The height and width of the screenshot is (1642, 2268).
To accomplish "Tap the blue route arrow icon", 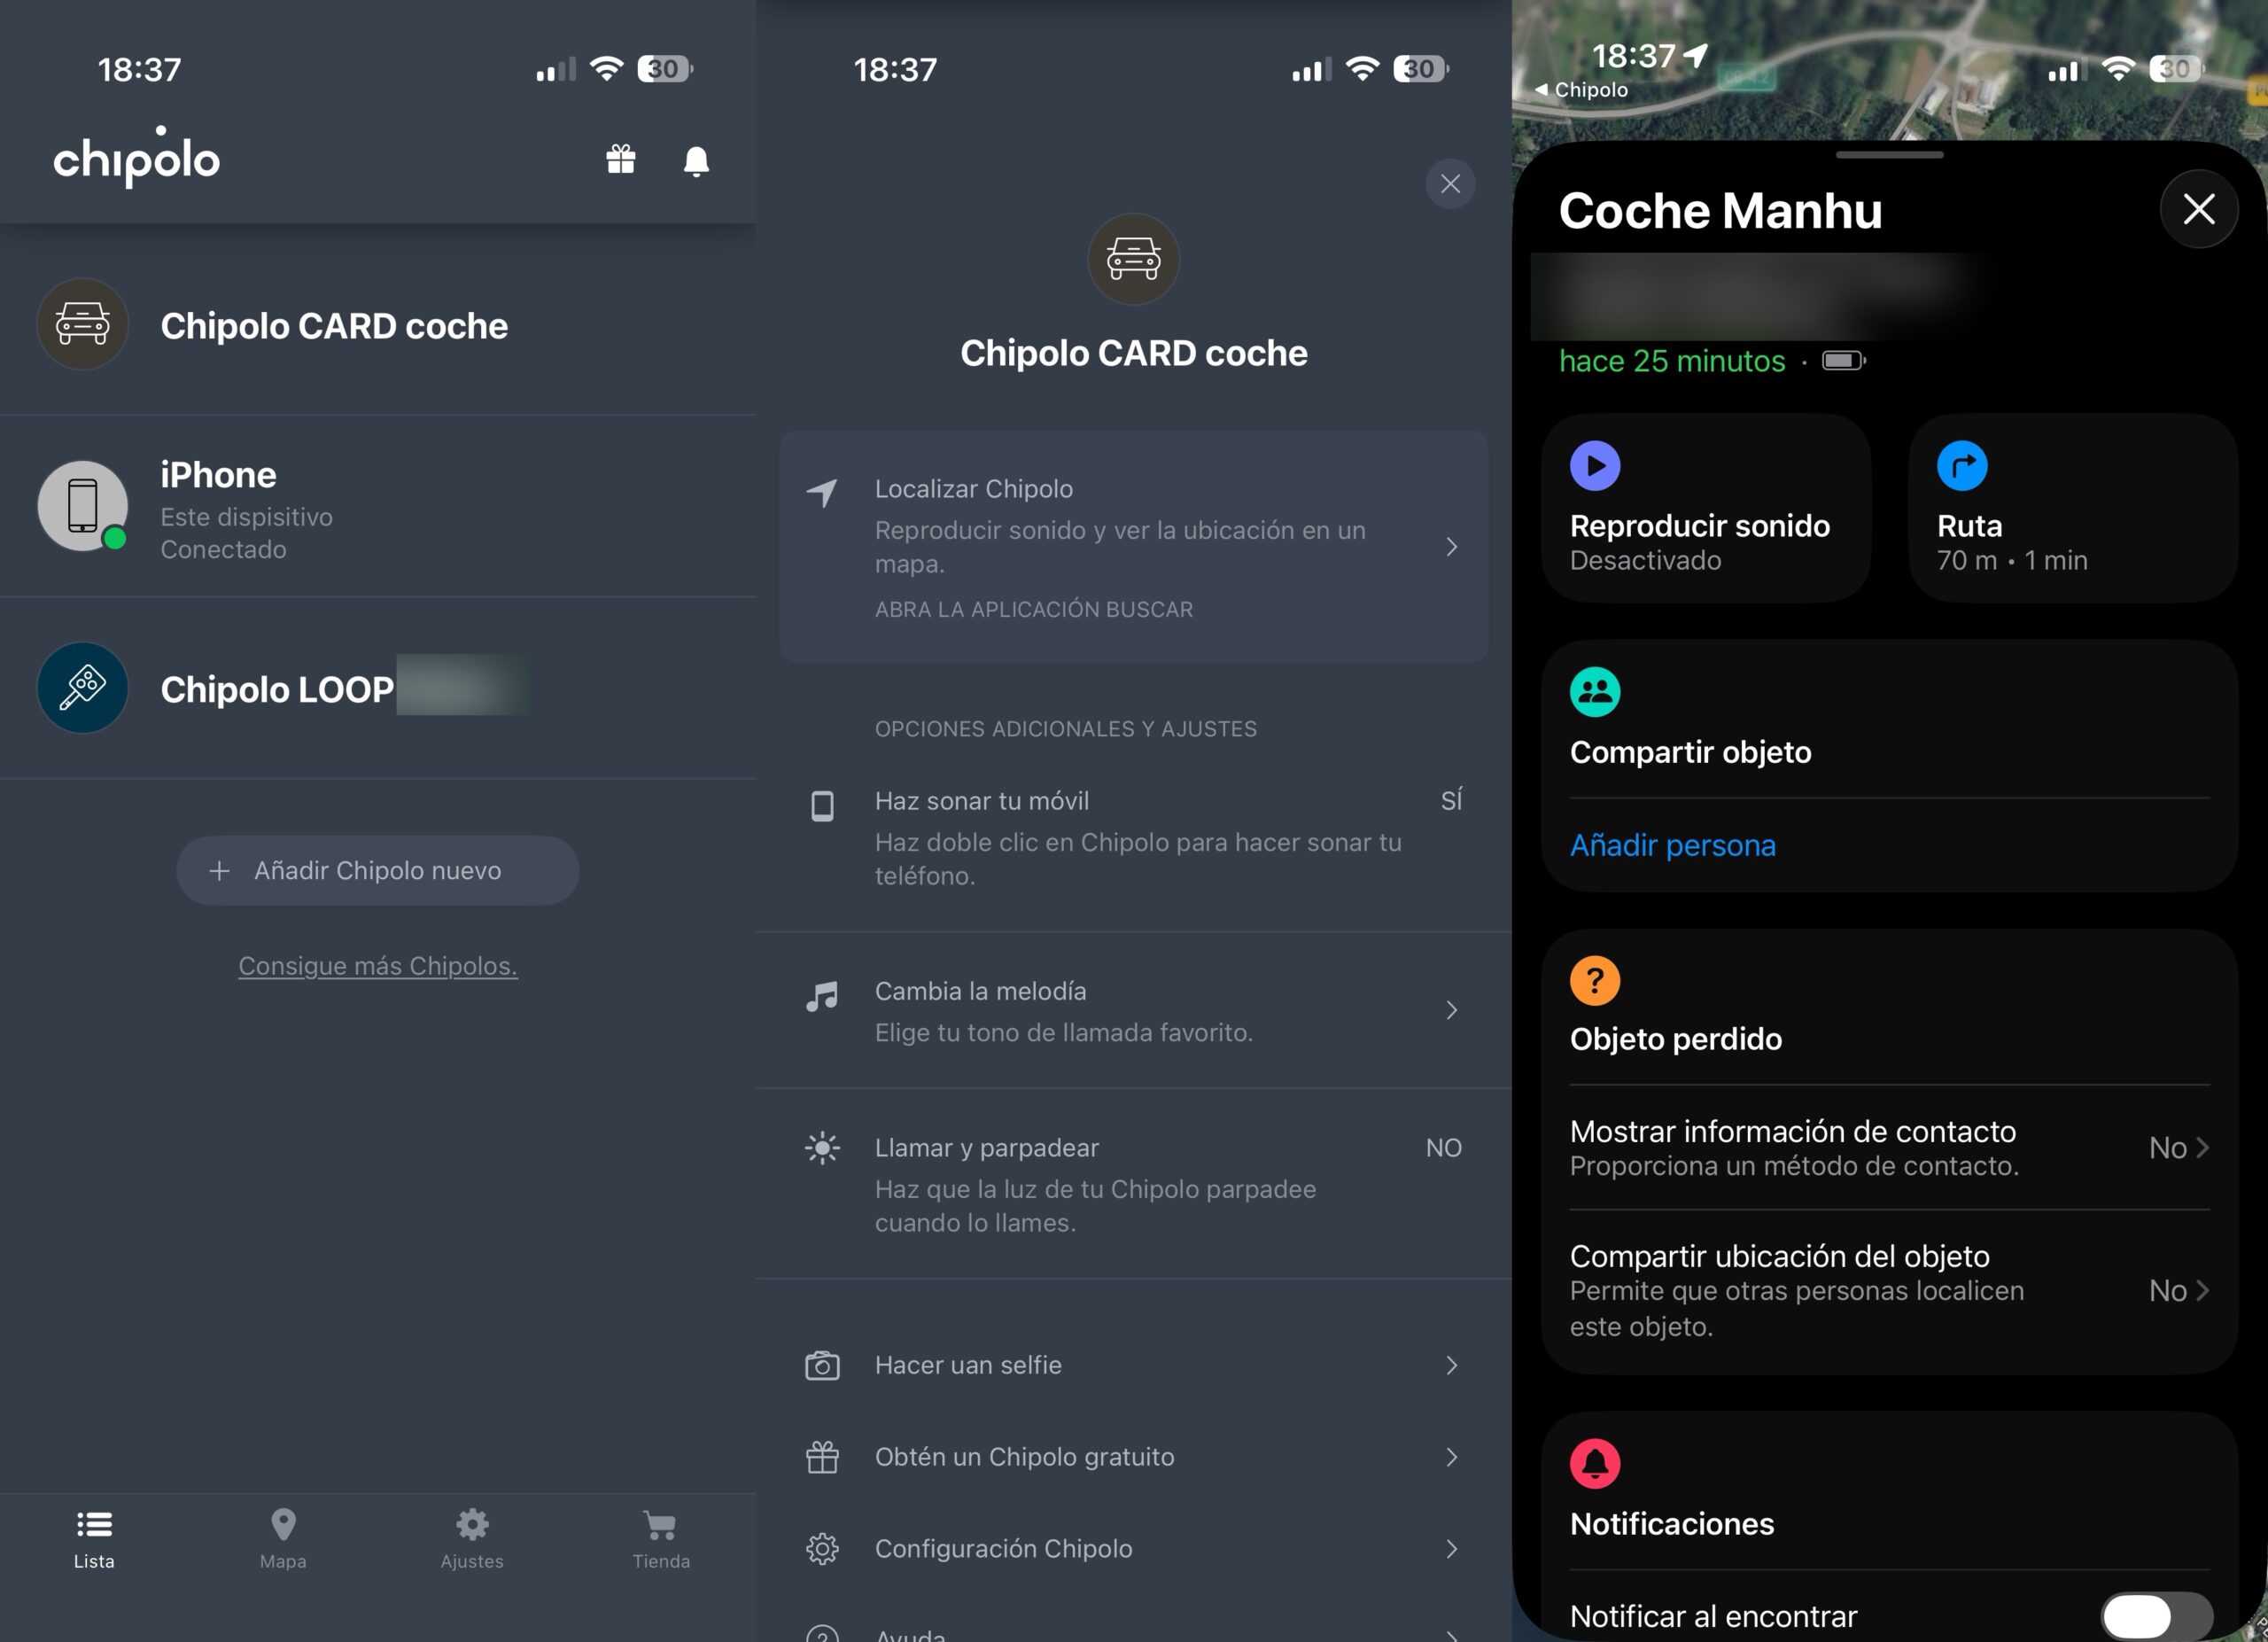I will [1962, 465].
